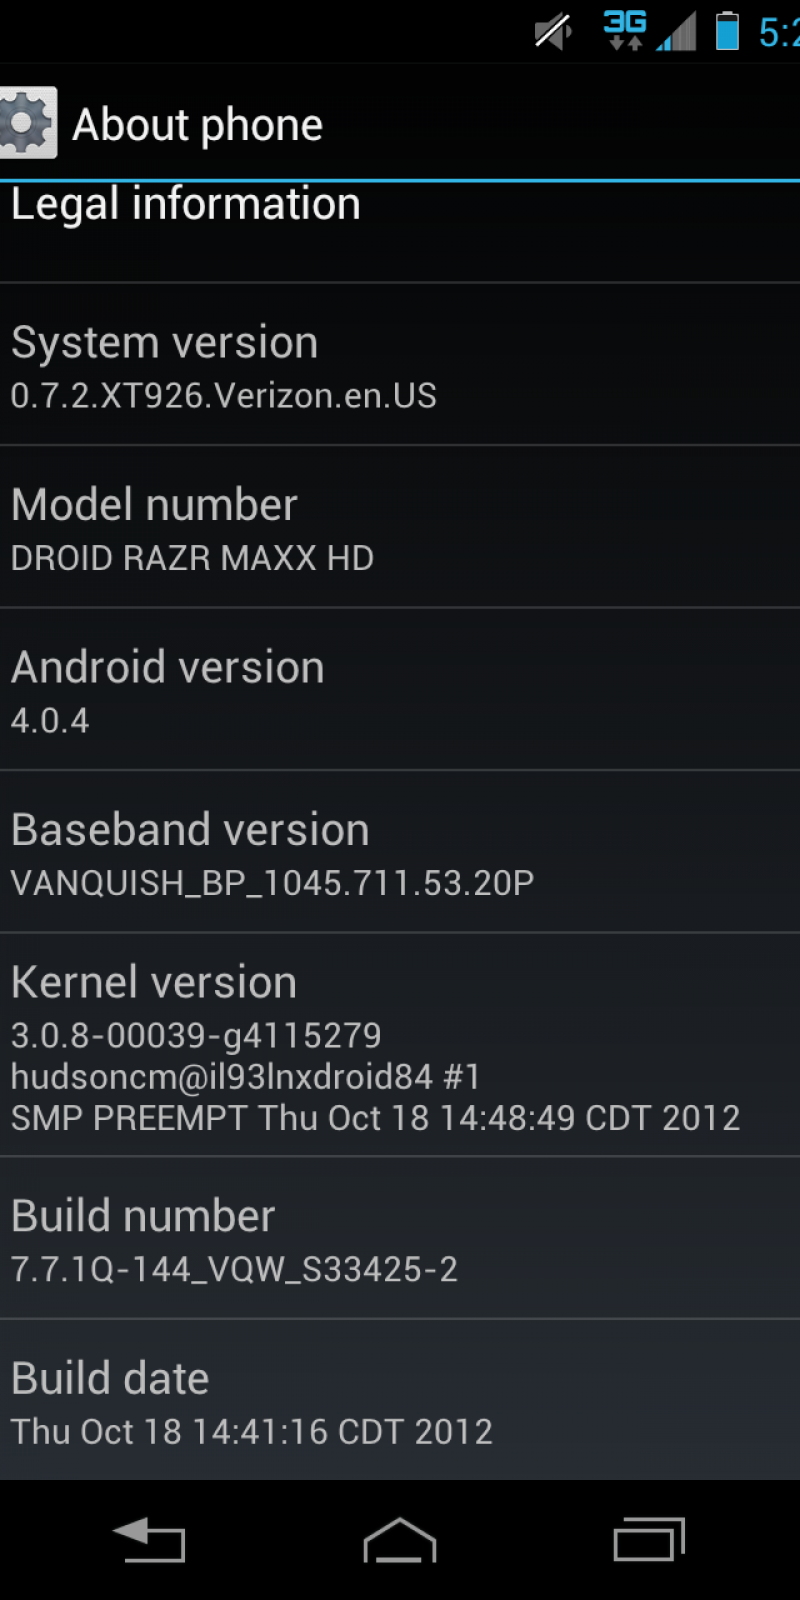The height and width of the screenshot is (1600, 800).
Task: Tap the Settings gear icon
Action: 27,123
